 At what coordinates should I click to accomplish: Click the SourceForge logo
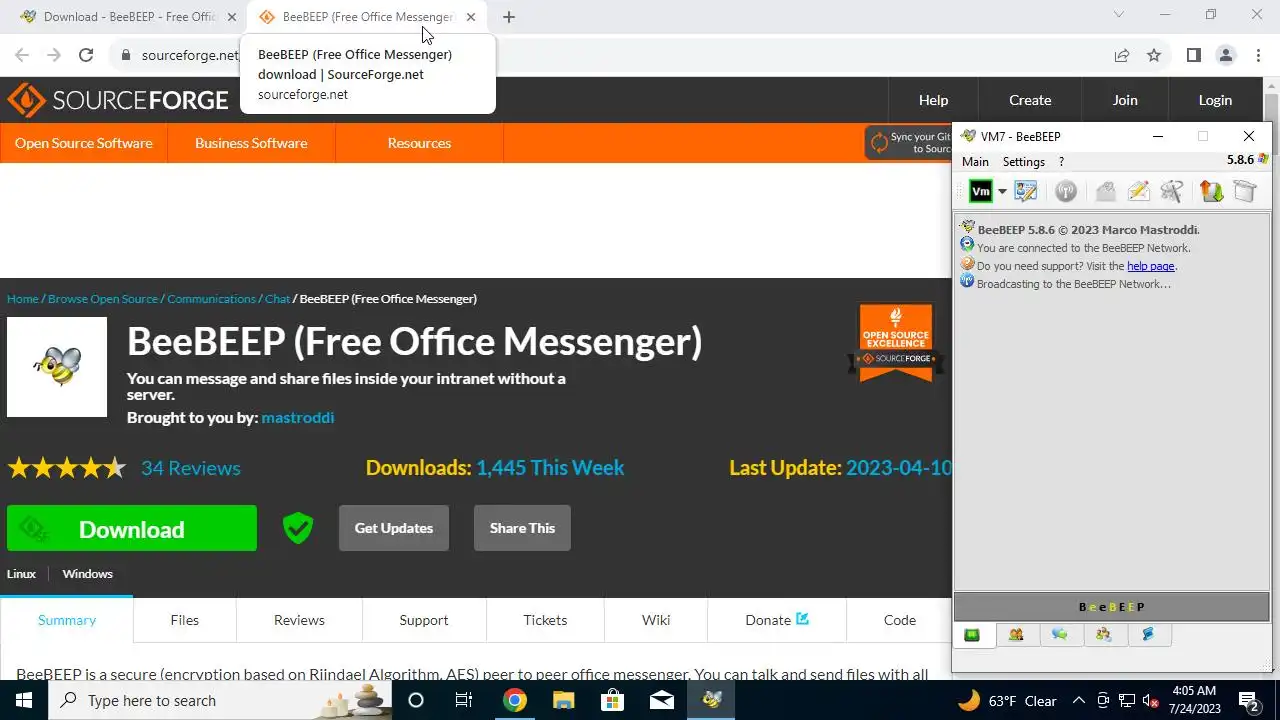118,100
